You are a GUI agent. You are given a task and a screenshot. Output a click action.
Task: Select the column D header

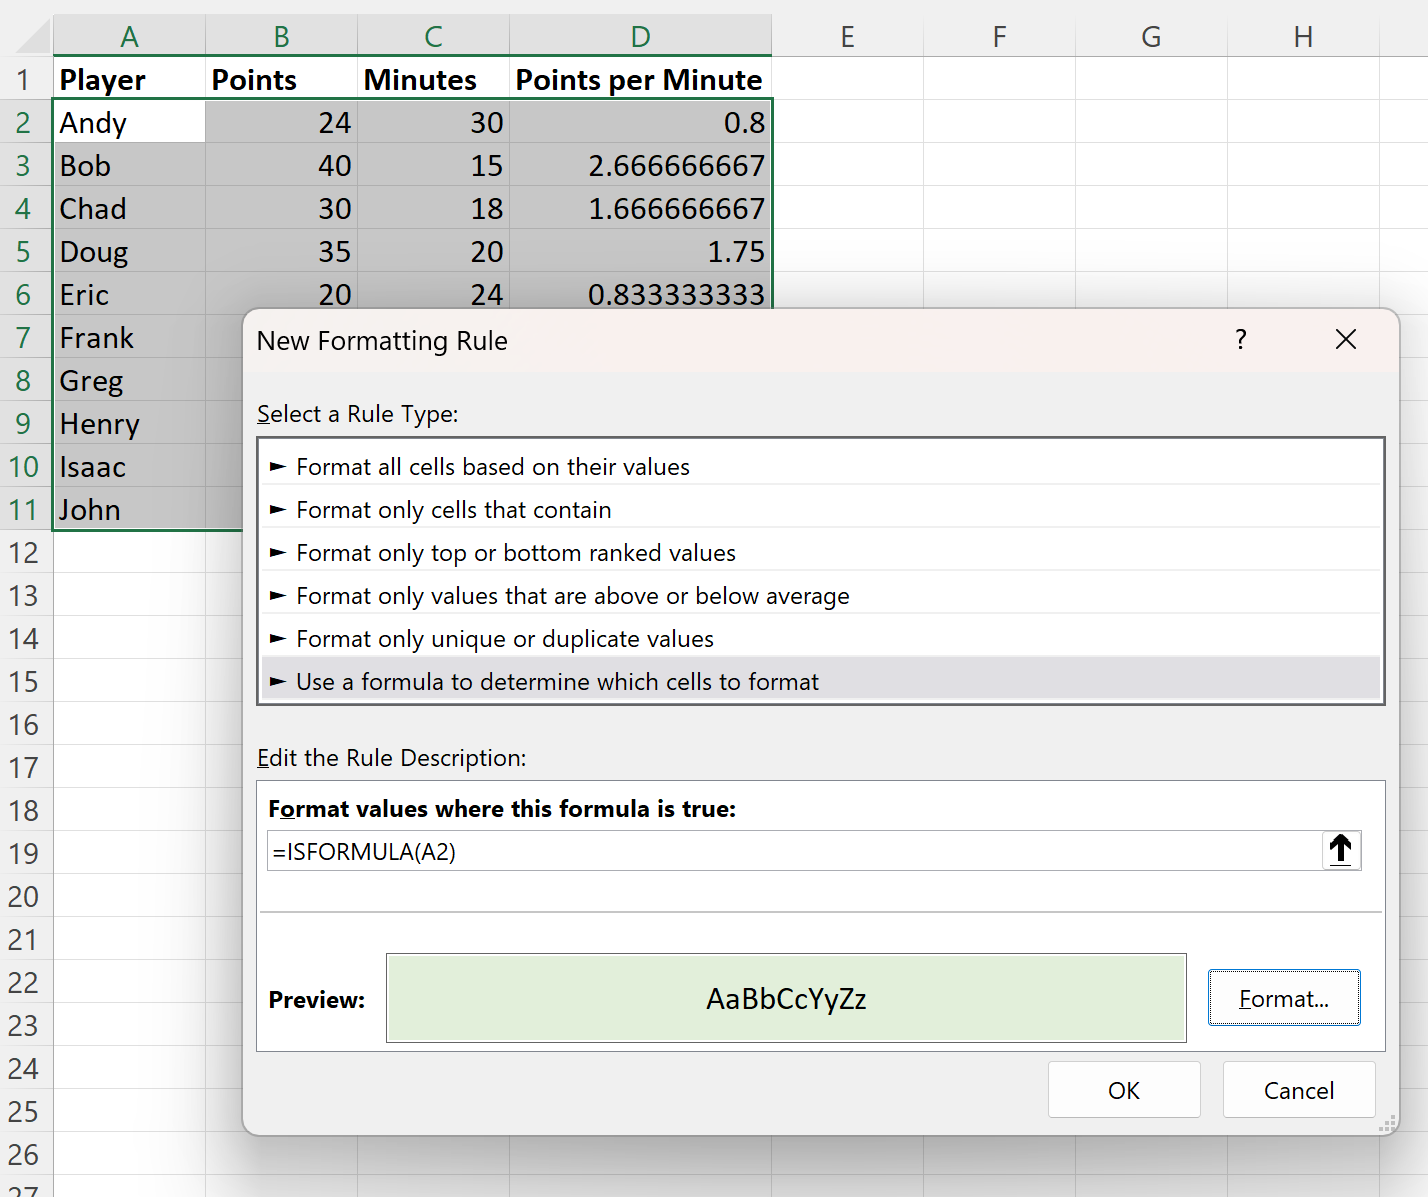[640, 35]
